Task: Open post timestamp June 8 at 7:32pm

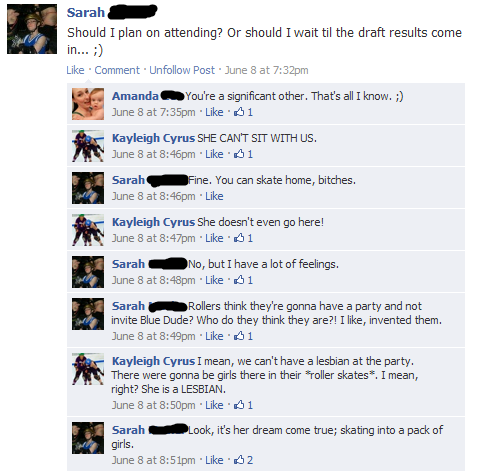Action: [x=267, y=70]
